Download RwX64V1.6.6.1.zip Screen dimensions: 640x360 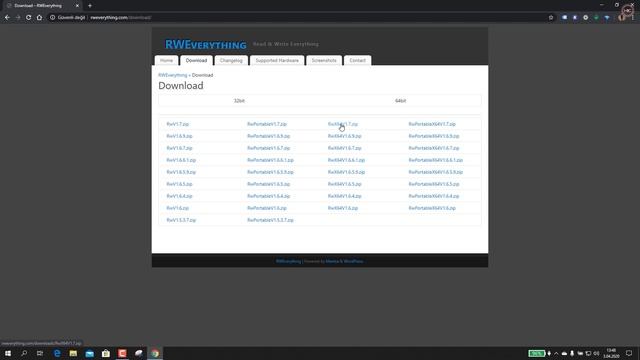coord(346,160)
